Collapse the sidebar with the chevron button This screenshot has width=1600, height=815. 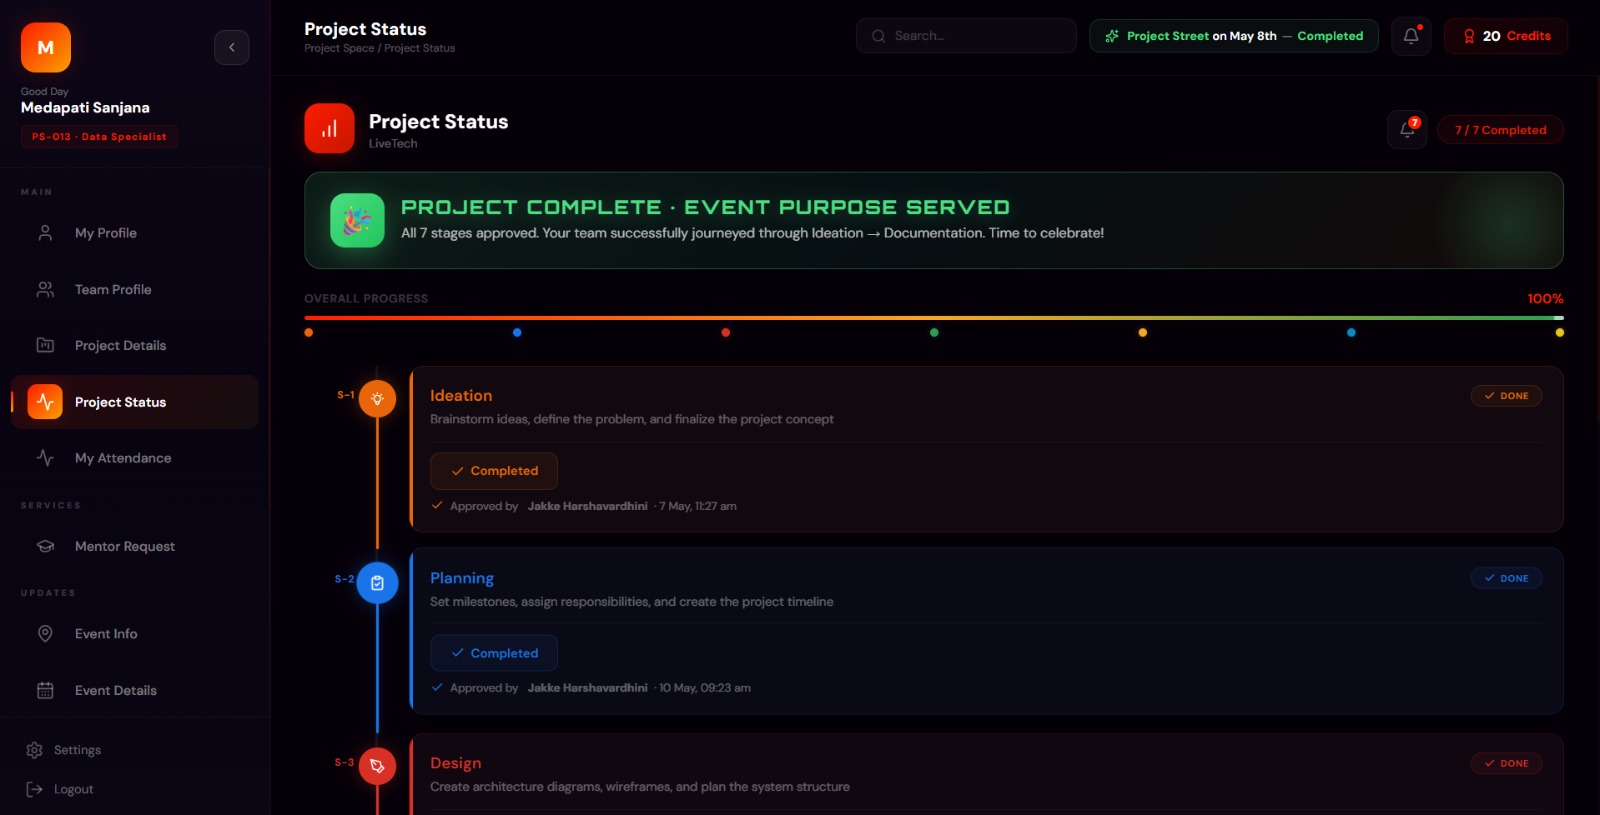pos(231,47)
